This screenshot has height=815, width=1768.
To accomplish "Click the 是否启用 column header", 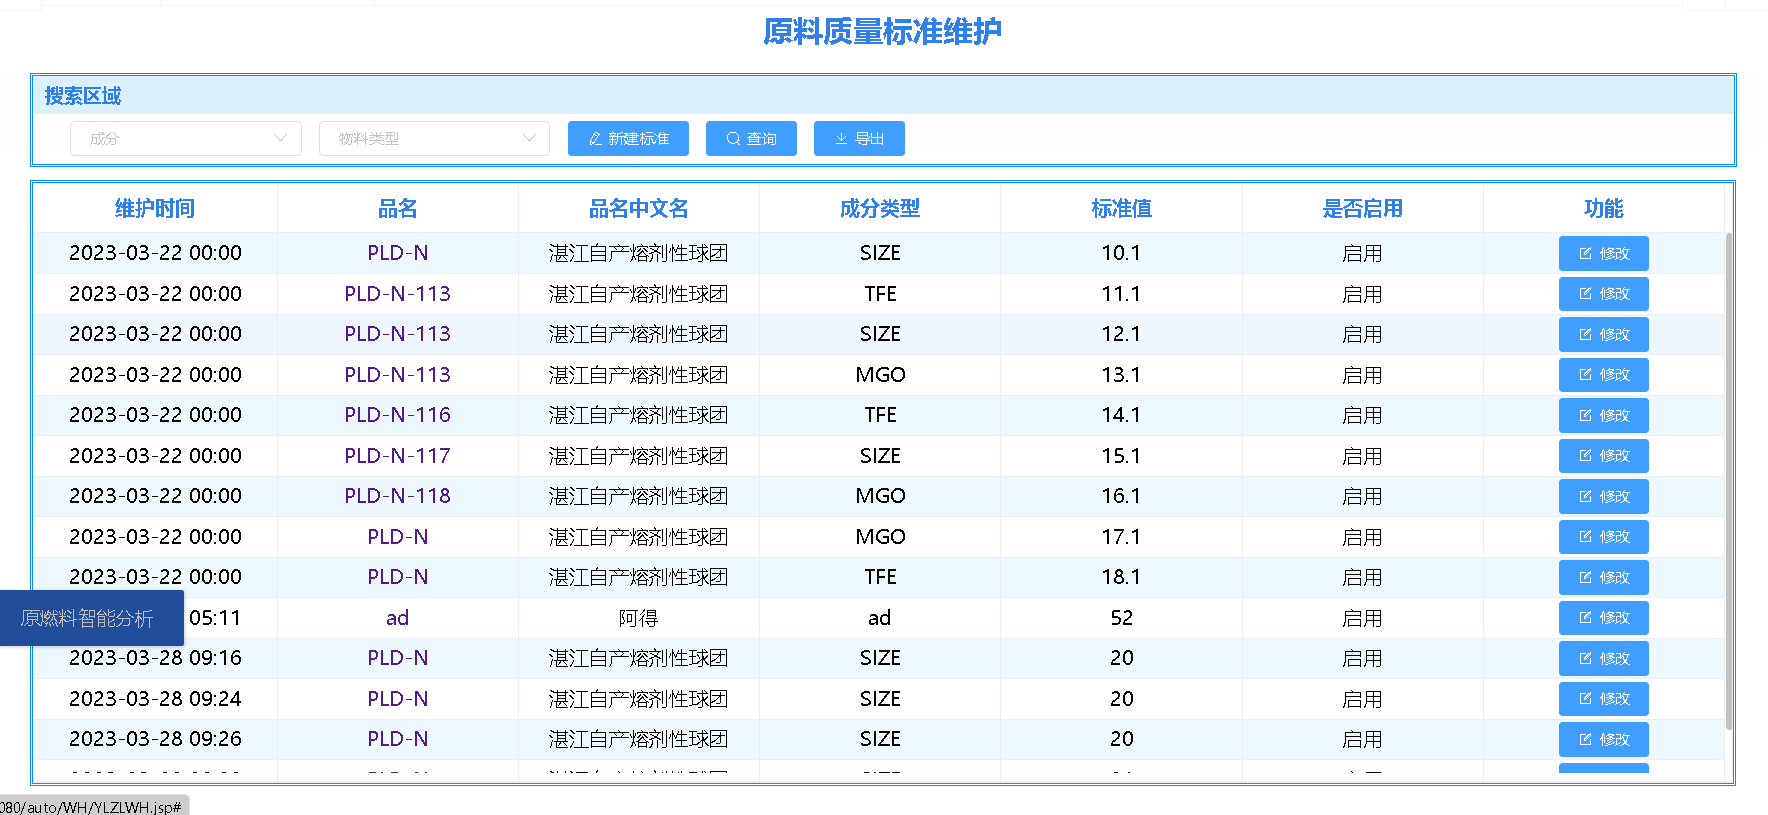I will point(1362,209).
